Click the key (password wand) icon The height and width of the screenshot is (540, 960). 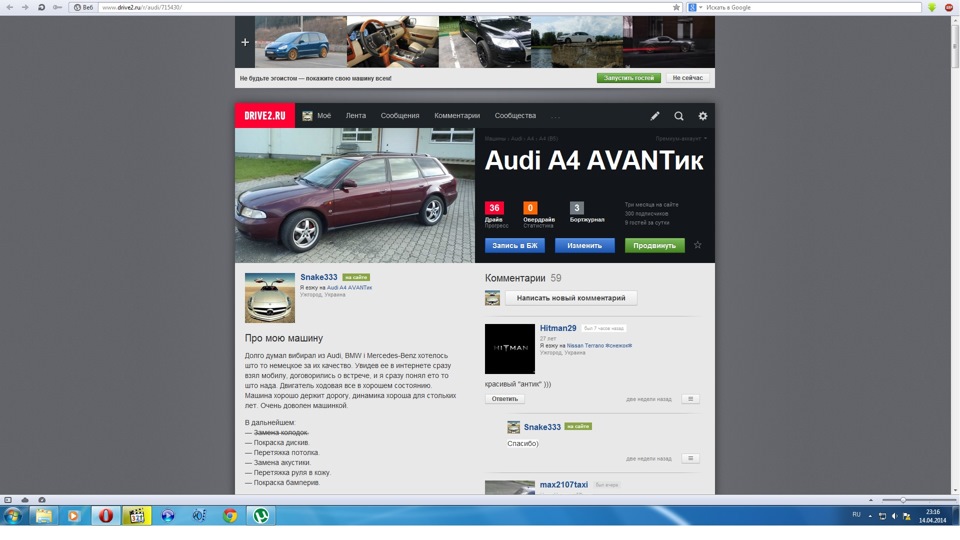[57, 7]
